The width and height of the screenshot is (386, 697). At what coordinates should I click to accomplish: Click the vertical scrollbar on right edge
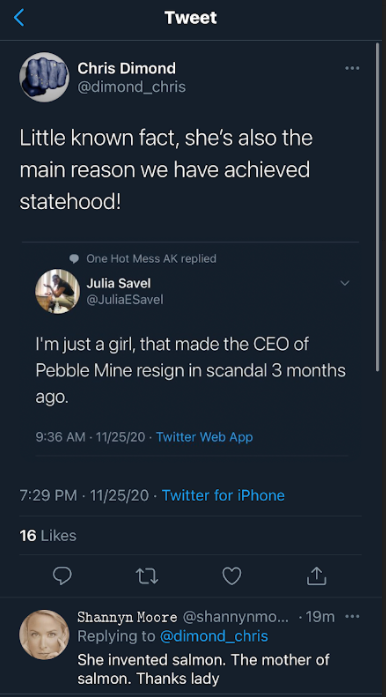tap(378, 207)
